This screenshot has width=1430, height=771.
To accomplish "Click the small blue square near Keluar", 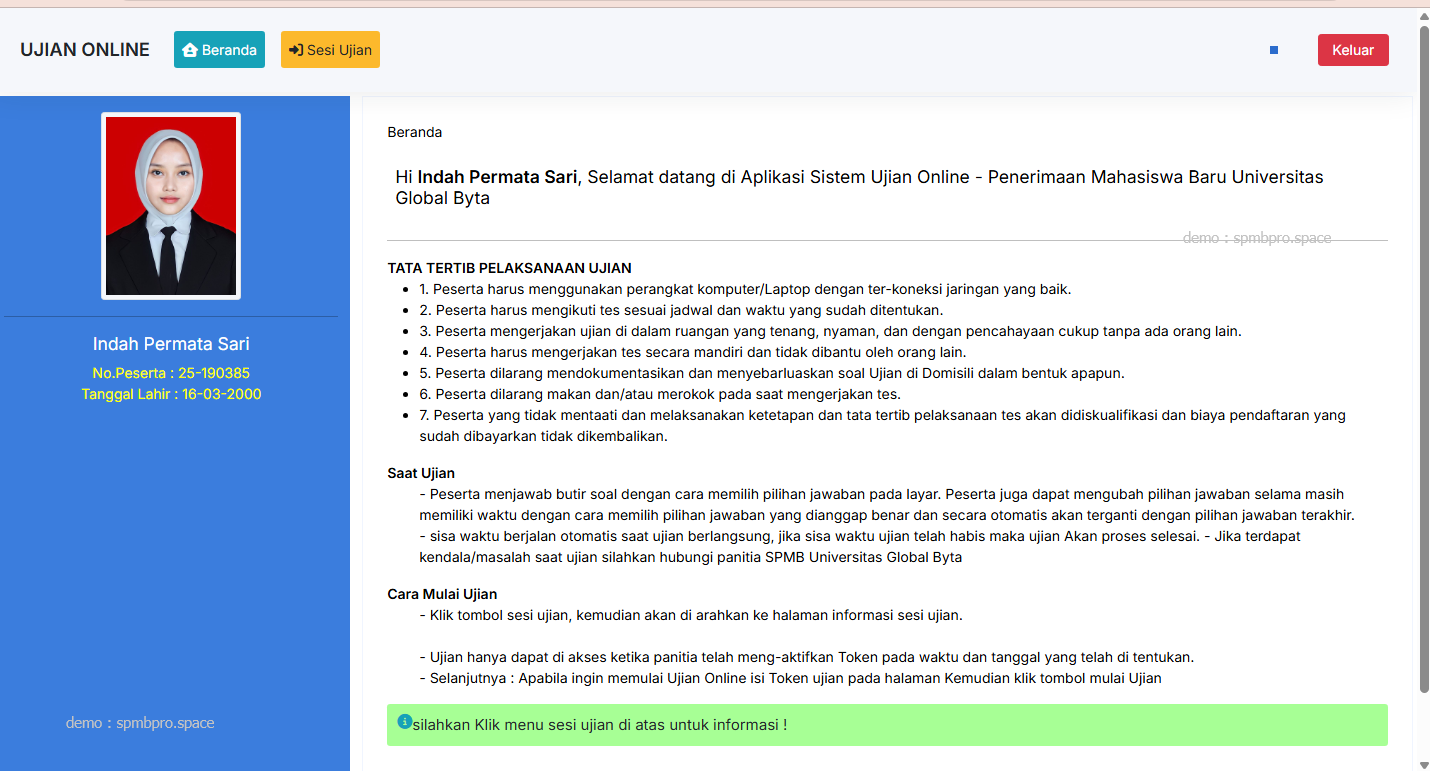I will pos(1274,50).
